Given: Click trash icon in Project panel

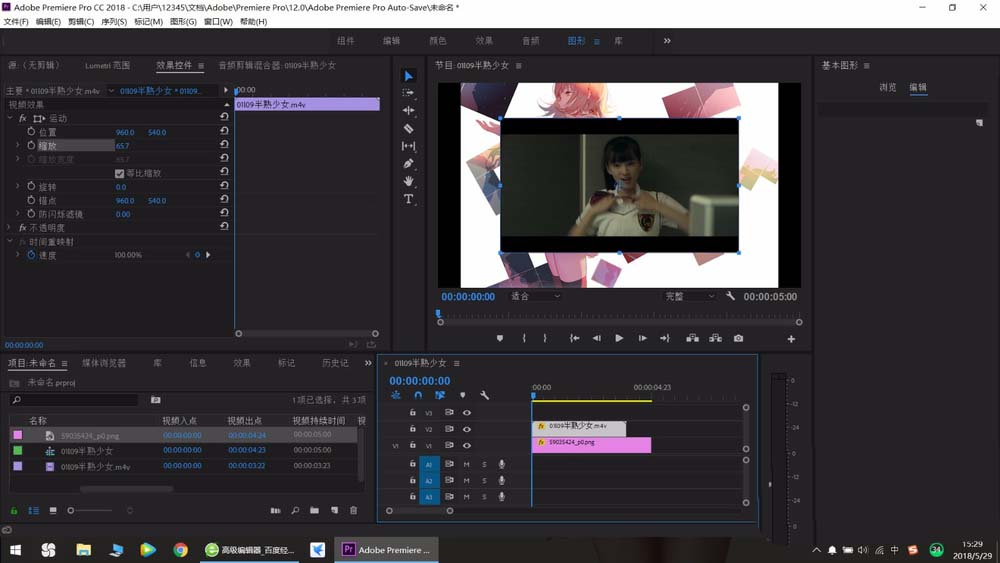Looking at the screenshot, I should point(353,510).
